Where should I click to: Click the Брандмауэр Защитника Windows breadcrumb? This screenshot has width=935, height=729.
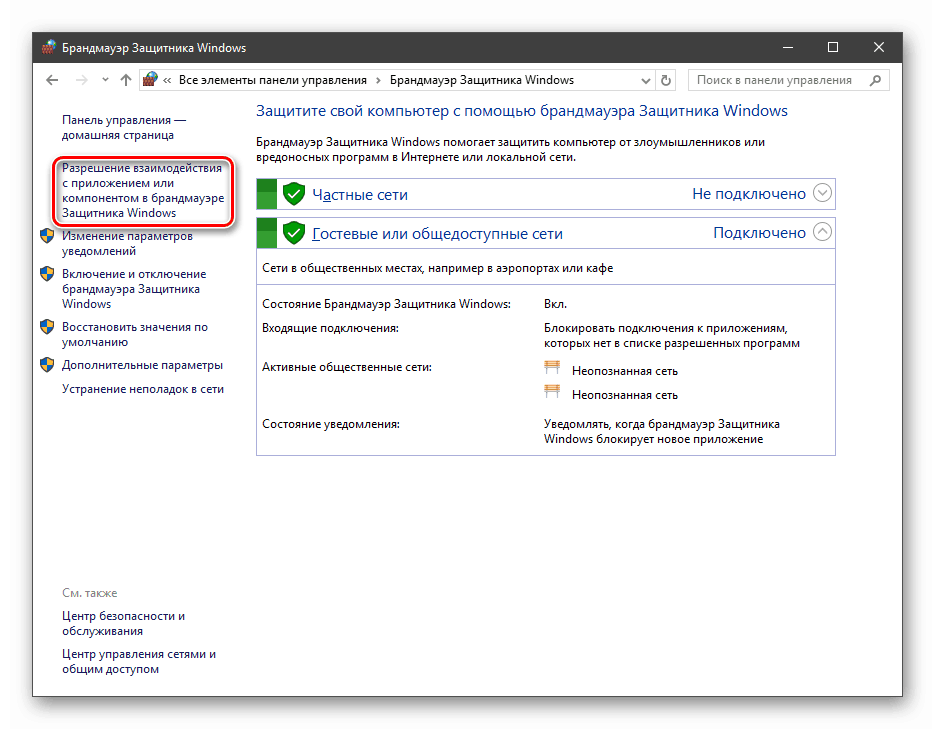click(481, 80)
